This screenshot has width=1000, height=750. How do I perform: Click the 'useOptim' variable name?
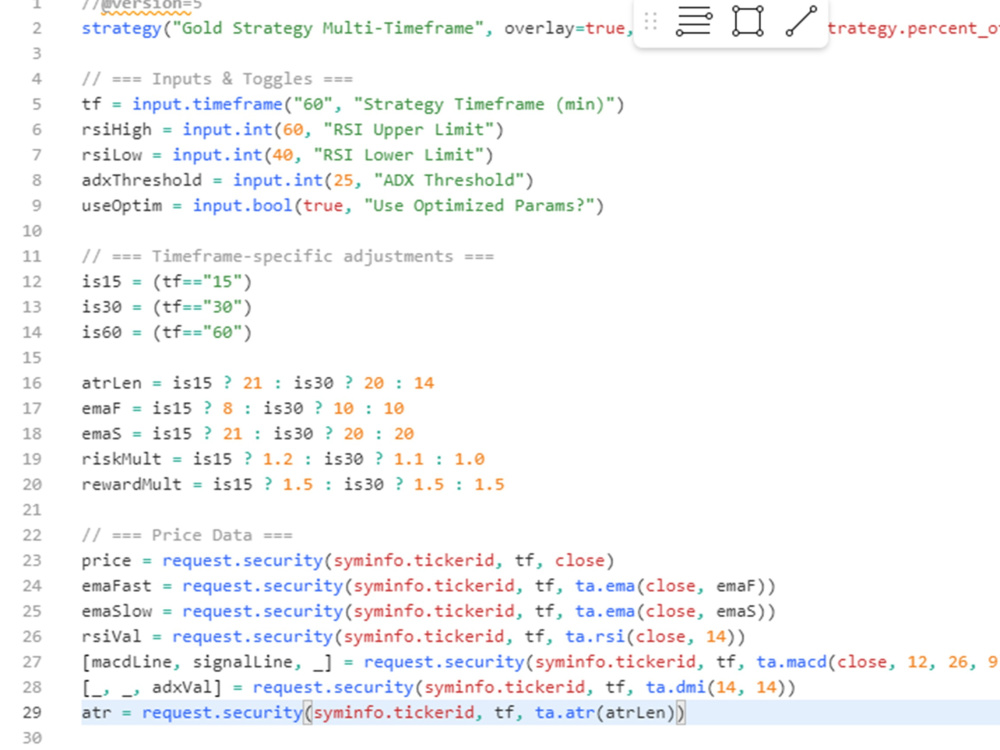(122, 206)
